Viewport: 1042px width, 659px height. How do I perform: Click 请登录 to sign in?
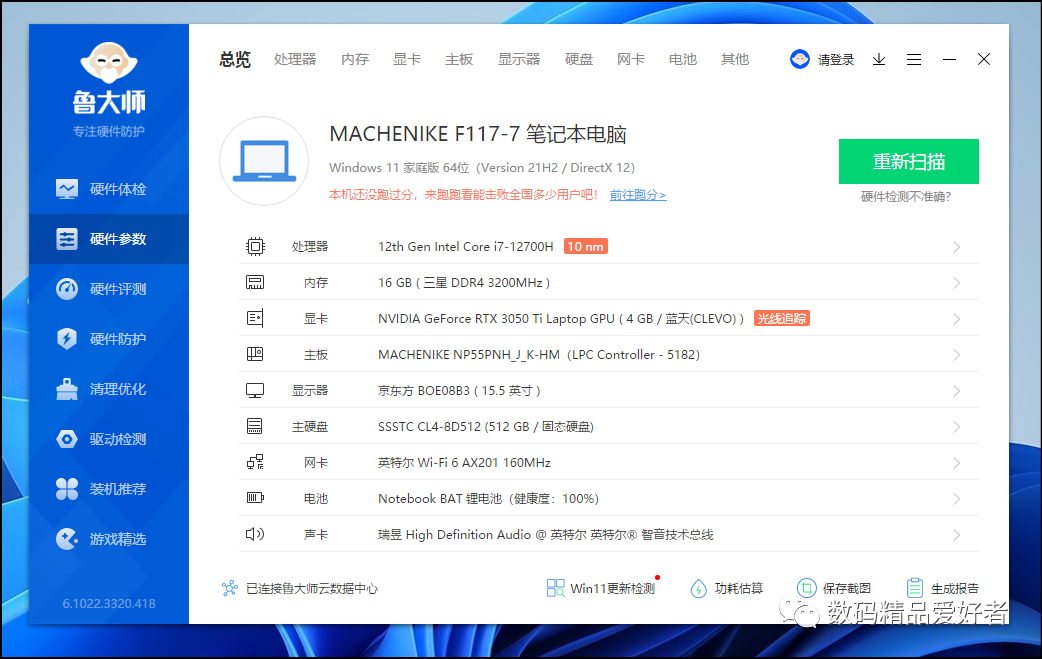point(835,60)
